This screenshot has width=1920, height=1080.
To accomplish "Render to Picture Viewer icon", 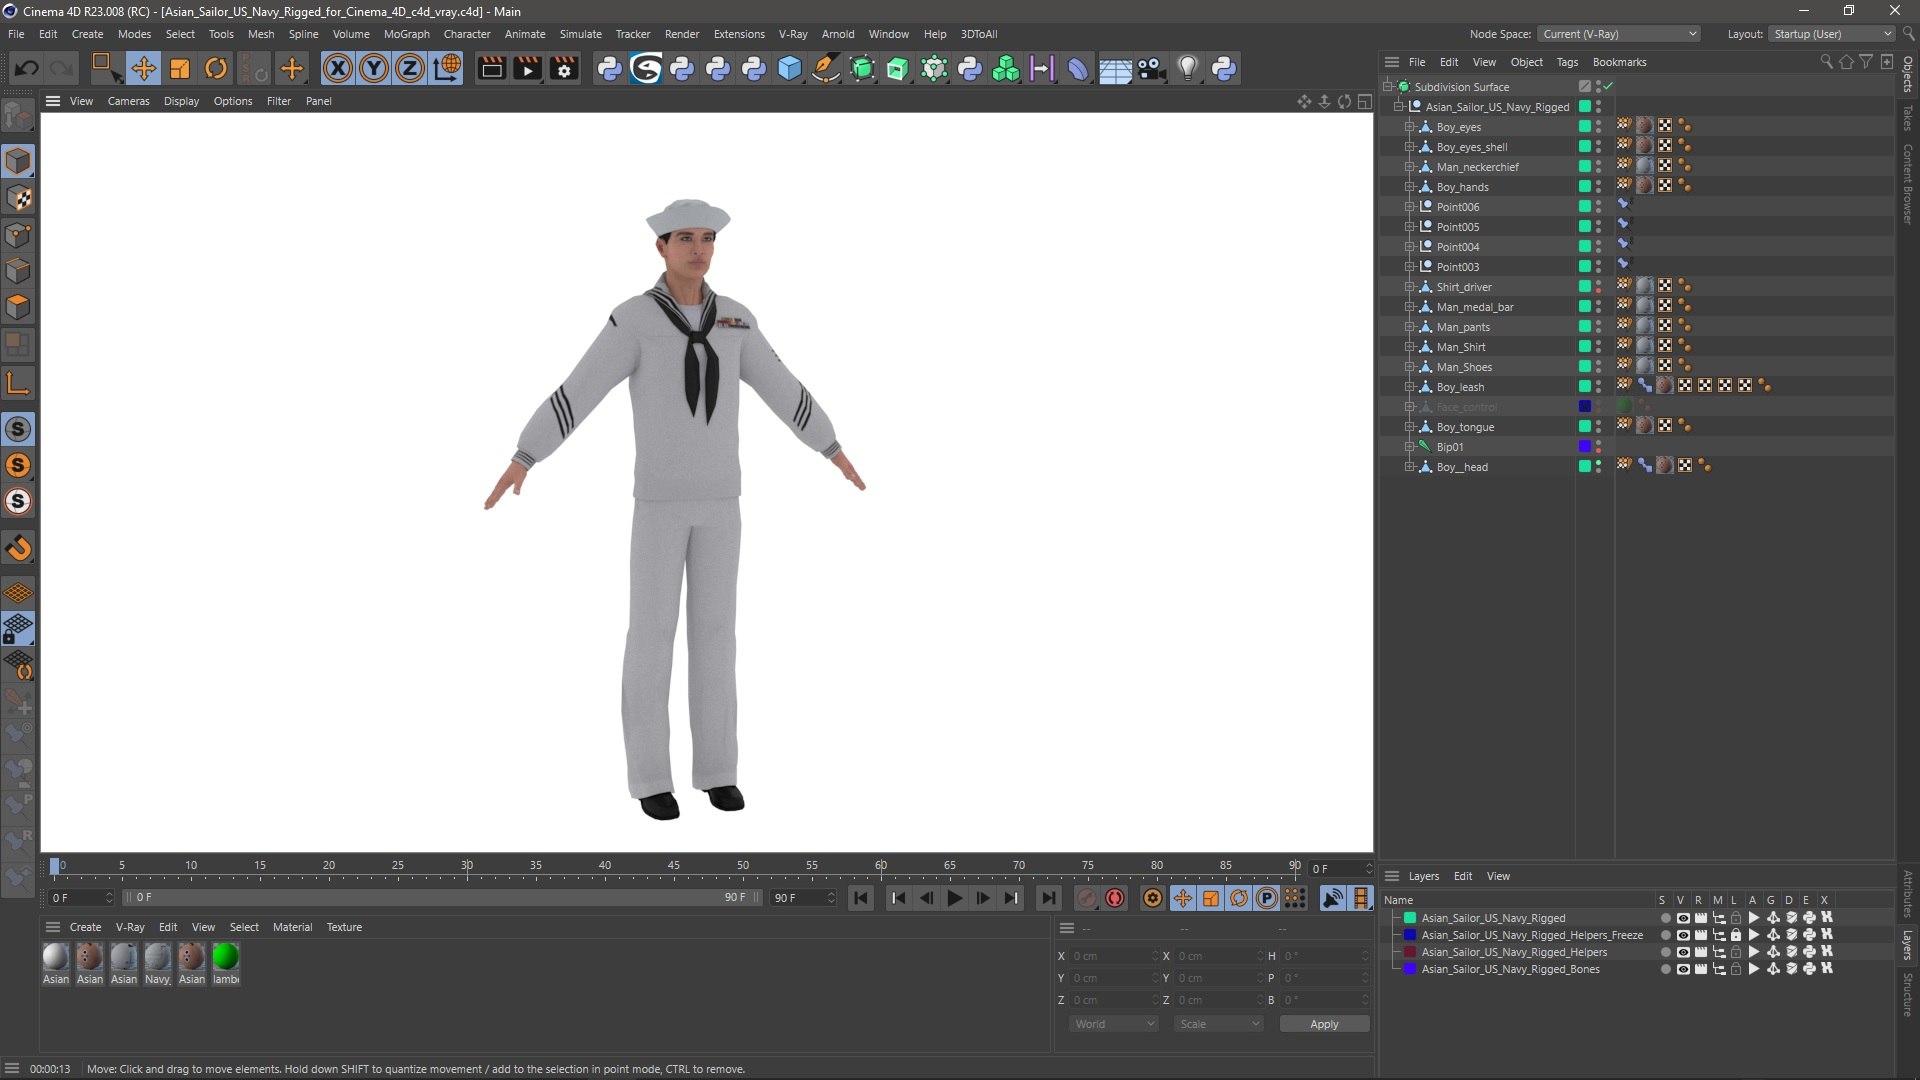I will [527, 68].
